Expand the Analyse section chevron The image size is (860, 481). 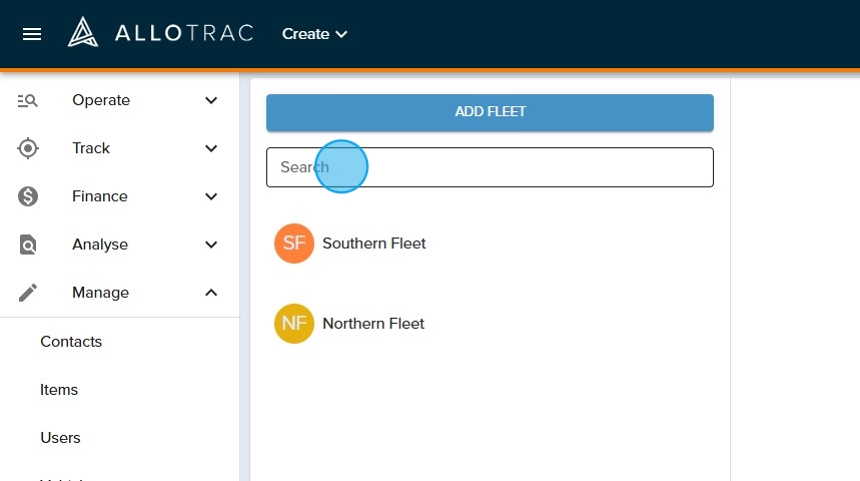211,244
